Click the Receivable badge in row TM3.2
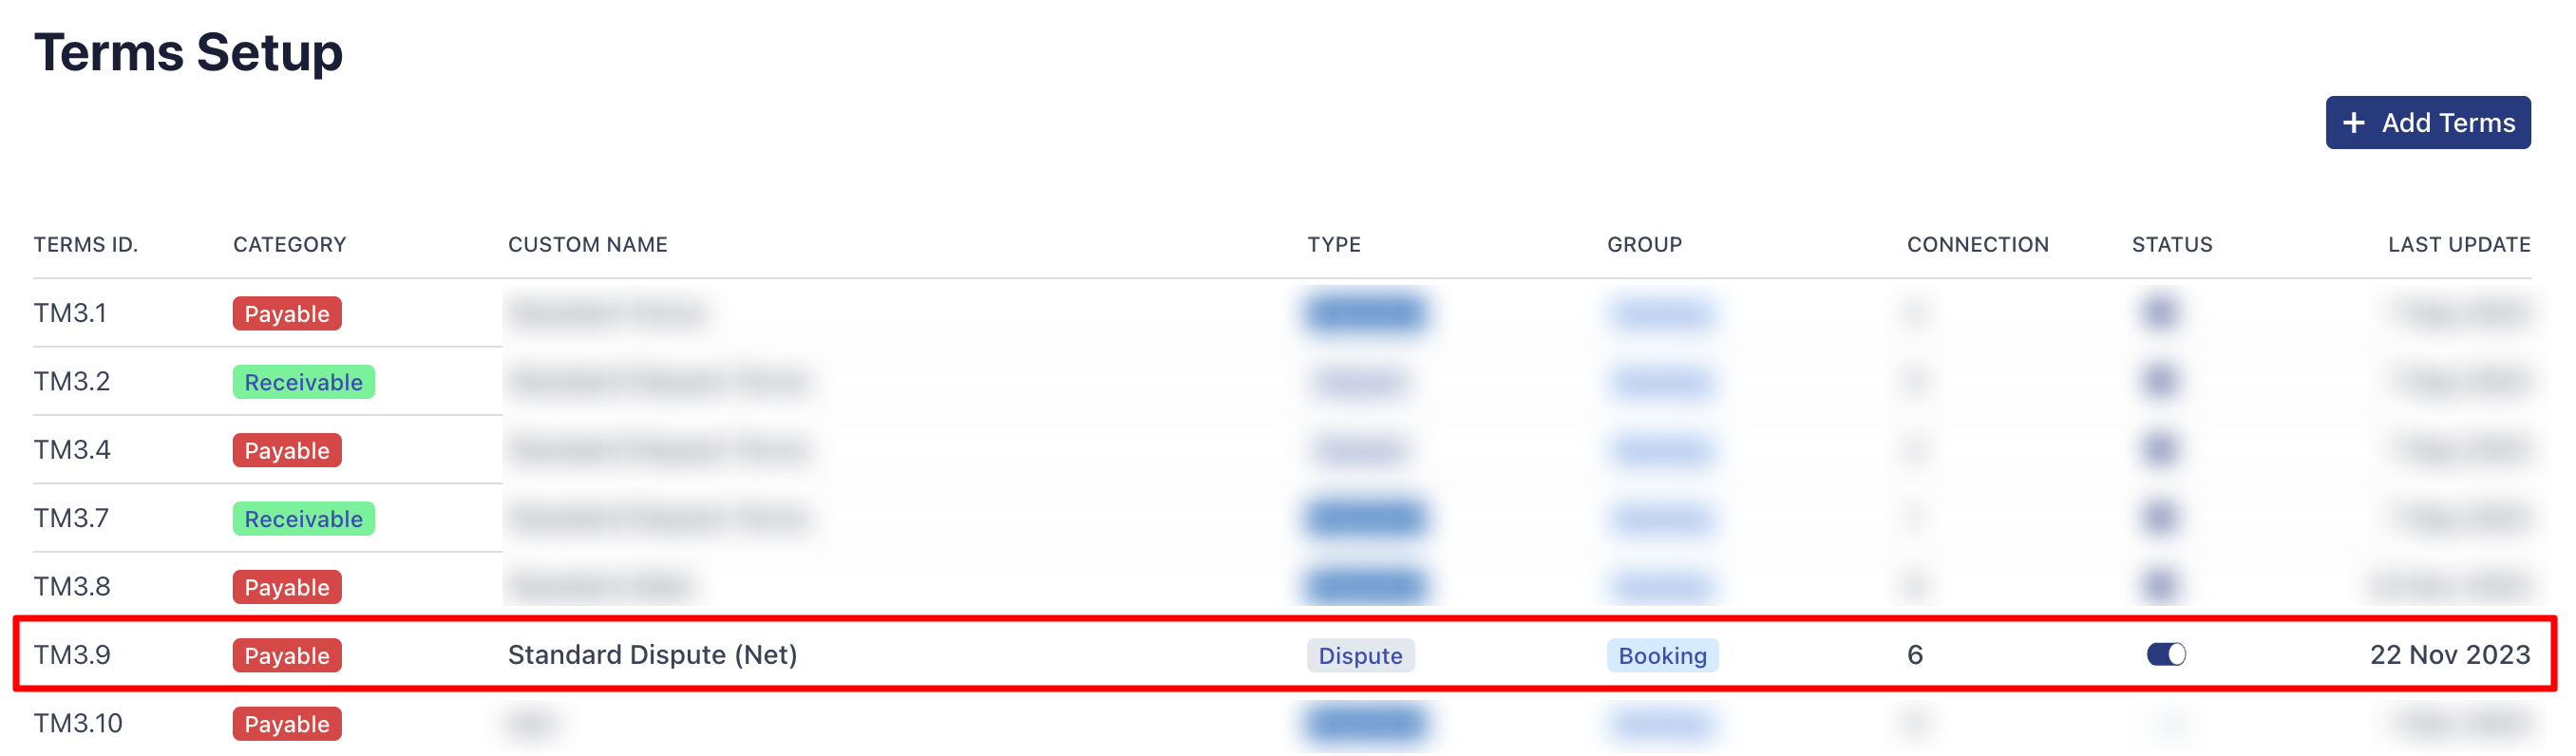 (x=303, y=382)
